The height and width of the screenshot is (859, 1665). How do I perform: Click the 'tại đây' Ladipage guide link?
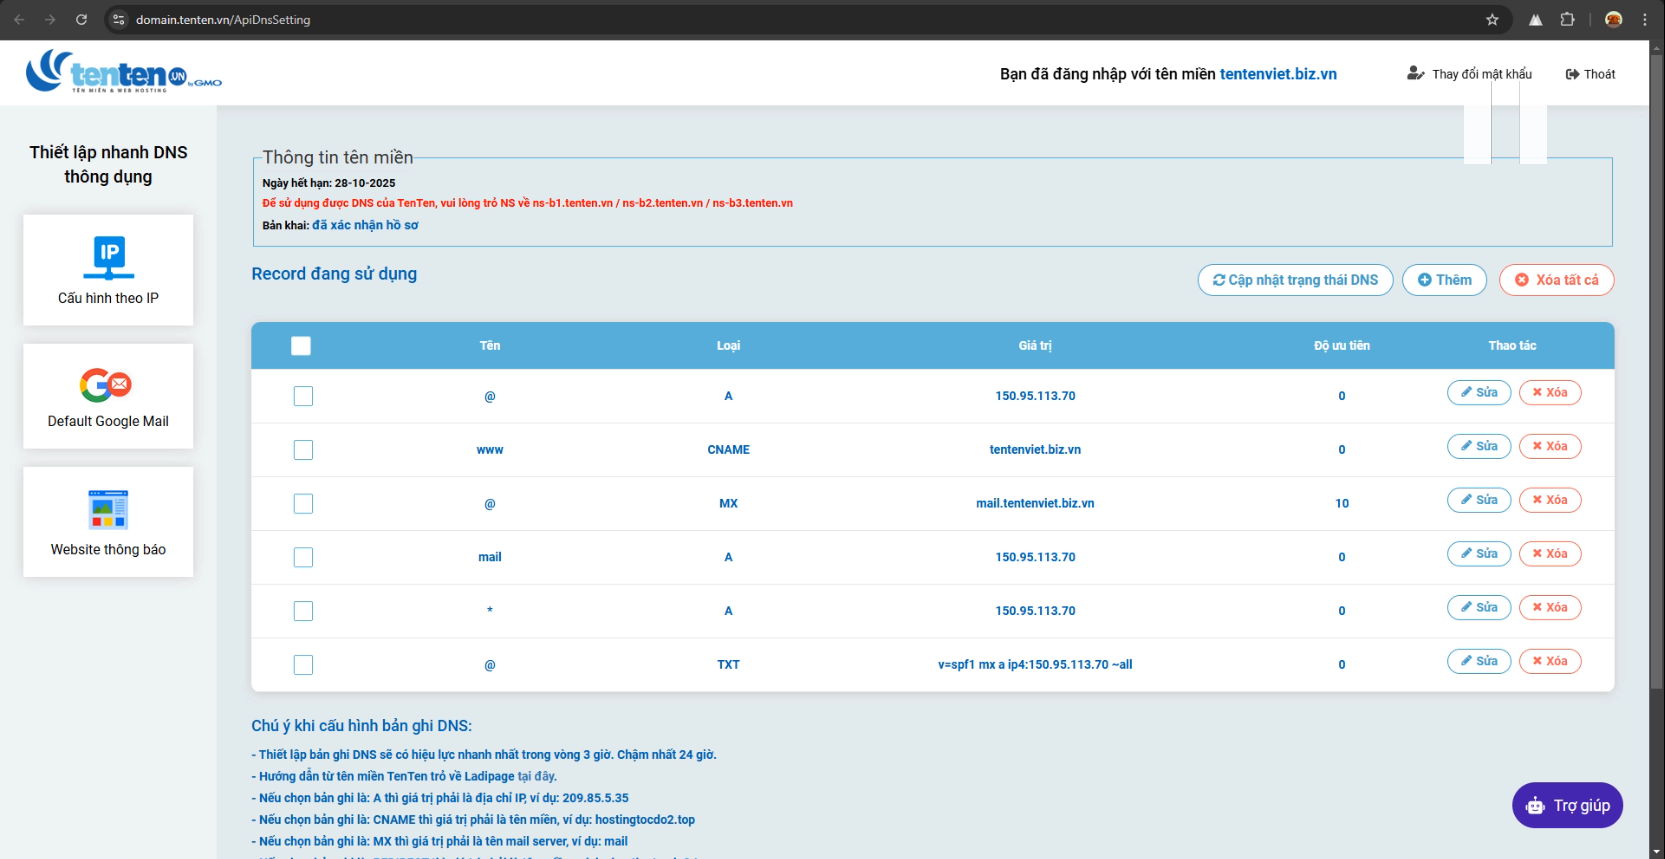pyautogui.click(x=537, y=776)
